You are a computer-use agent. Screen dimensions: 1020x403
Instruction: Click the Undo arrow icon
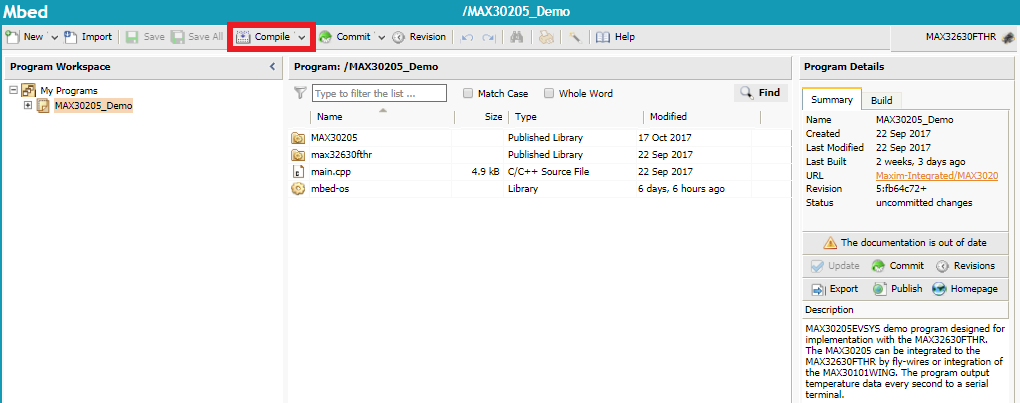pyautogui.click(x=467, y=38)
